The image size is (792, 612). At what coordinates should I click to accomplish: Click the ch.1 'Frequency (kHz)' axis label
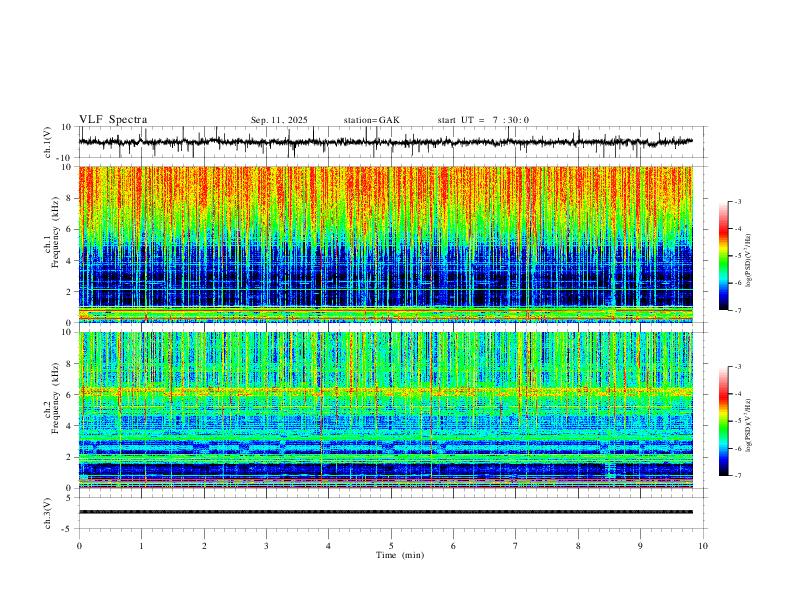pyautogui.click(x=56, y=232)
